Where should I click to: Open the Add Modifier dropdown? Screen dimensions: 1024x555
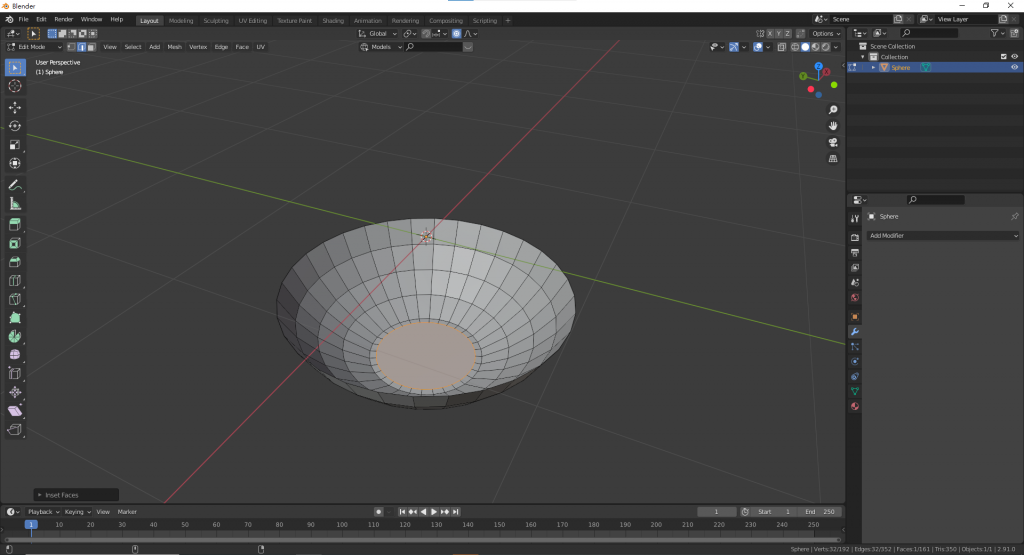click(x=943, y=236)
